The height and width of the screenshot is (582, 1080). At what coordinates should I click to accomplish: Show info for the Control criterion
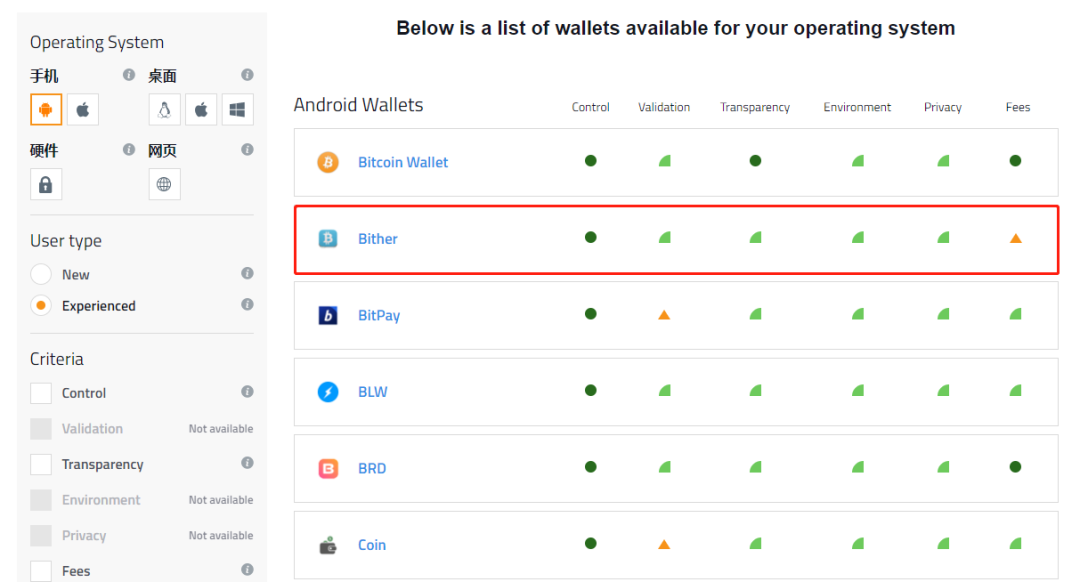(x=247, y=392)
